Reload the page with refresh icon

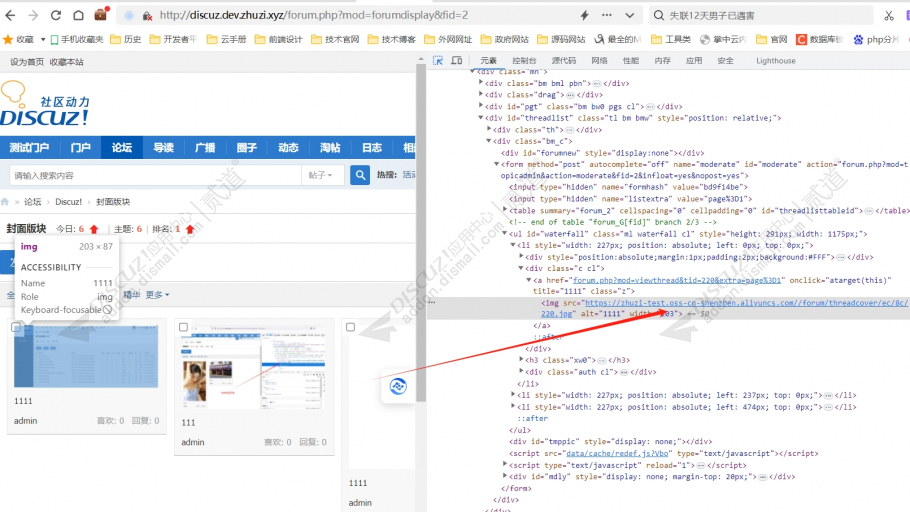[55, 16]
